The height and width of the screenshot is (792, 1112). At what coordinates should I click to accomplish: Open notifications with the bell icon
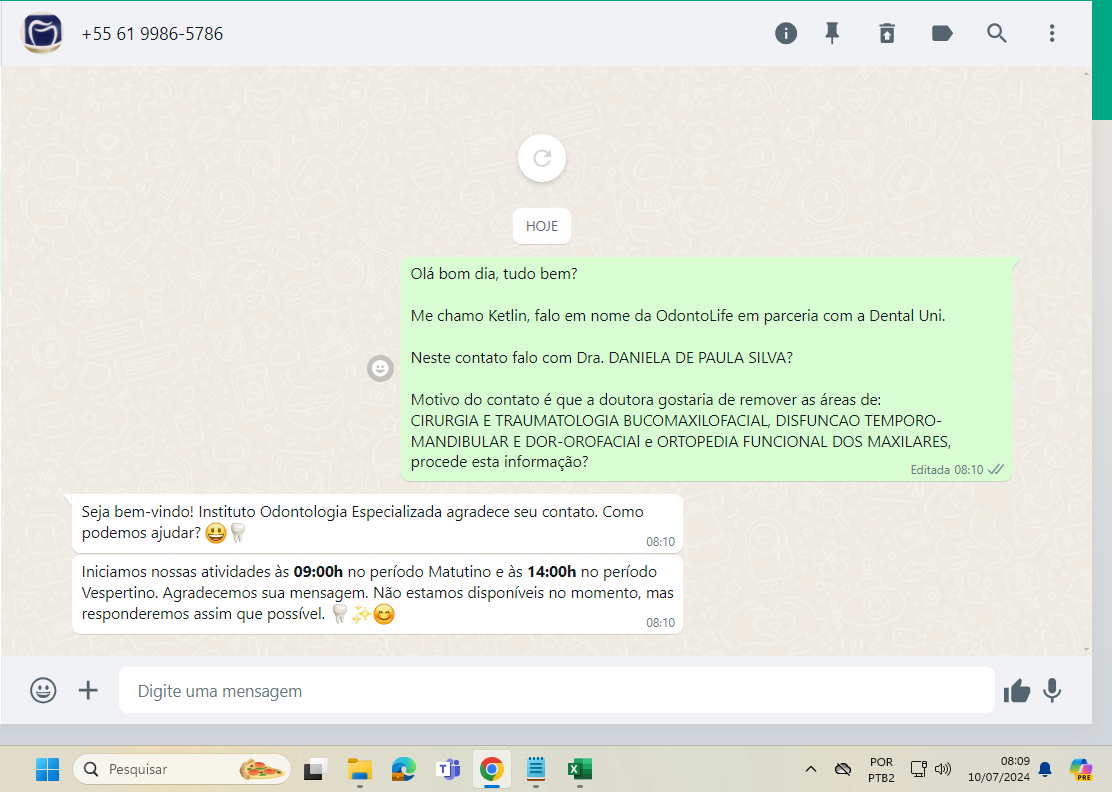pos(1045,769)
